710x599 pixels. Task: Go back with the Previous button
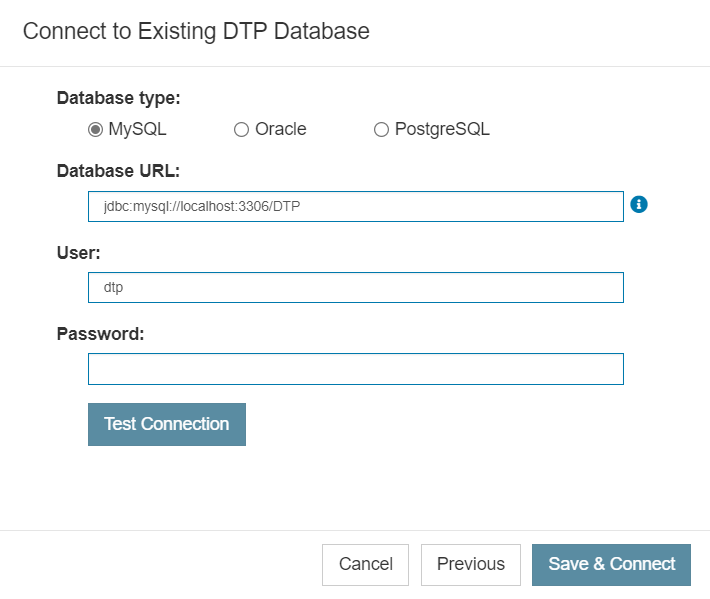(471, 565)
